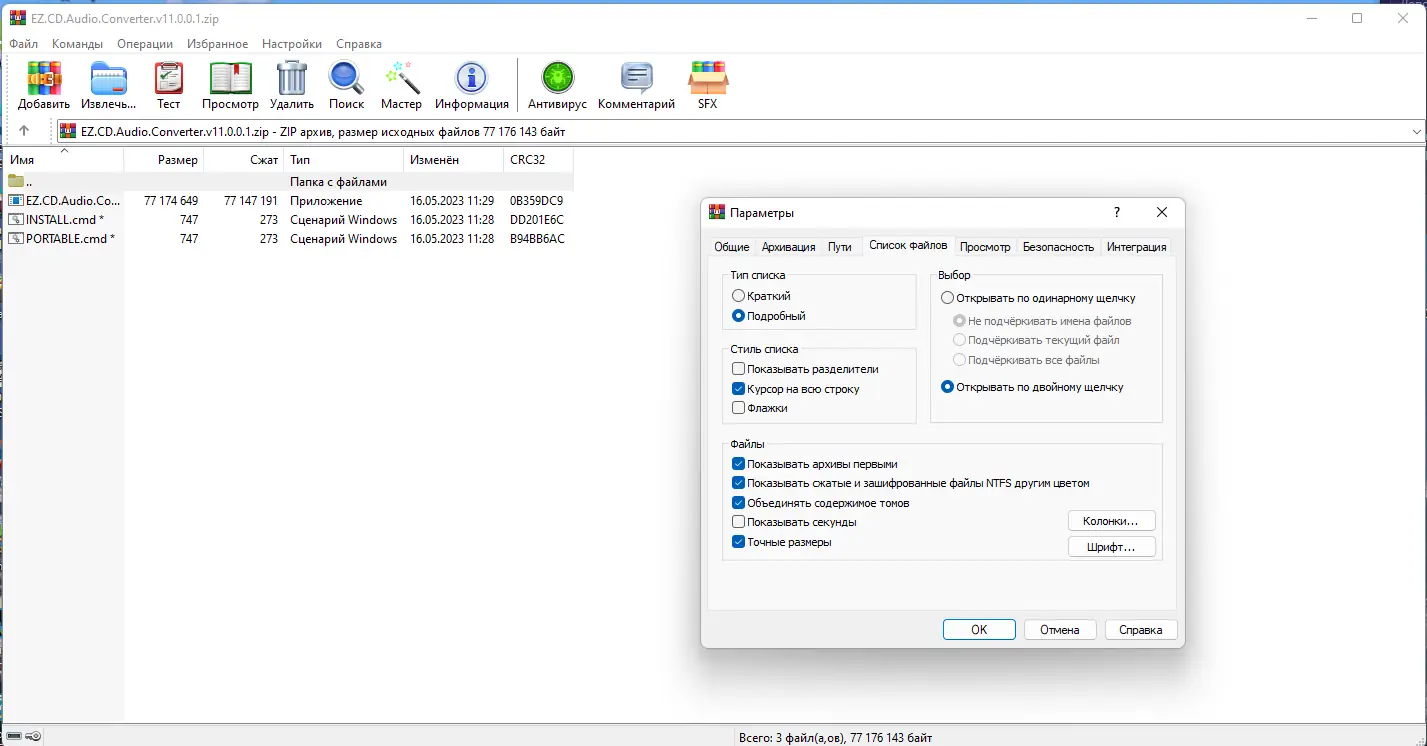The width and height of the screenshot is (1427, 746).
Task: Click the size value 77 174 649
Action: (x=171, y=200)
